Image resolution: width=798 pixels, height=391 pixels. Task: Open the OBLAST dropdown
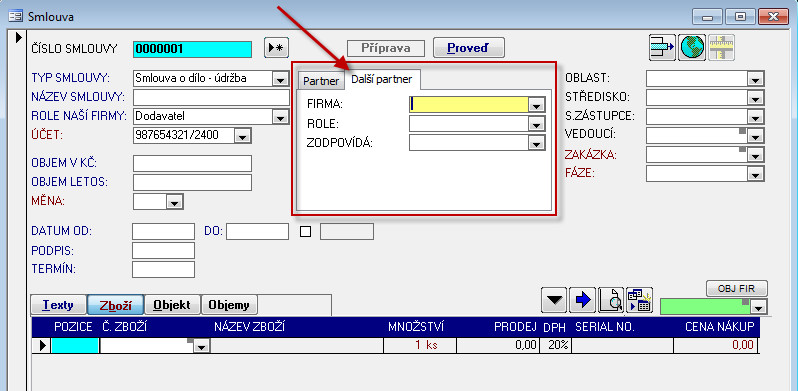[756, 79]
